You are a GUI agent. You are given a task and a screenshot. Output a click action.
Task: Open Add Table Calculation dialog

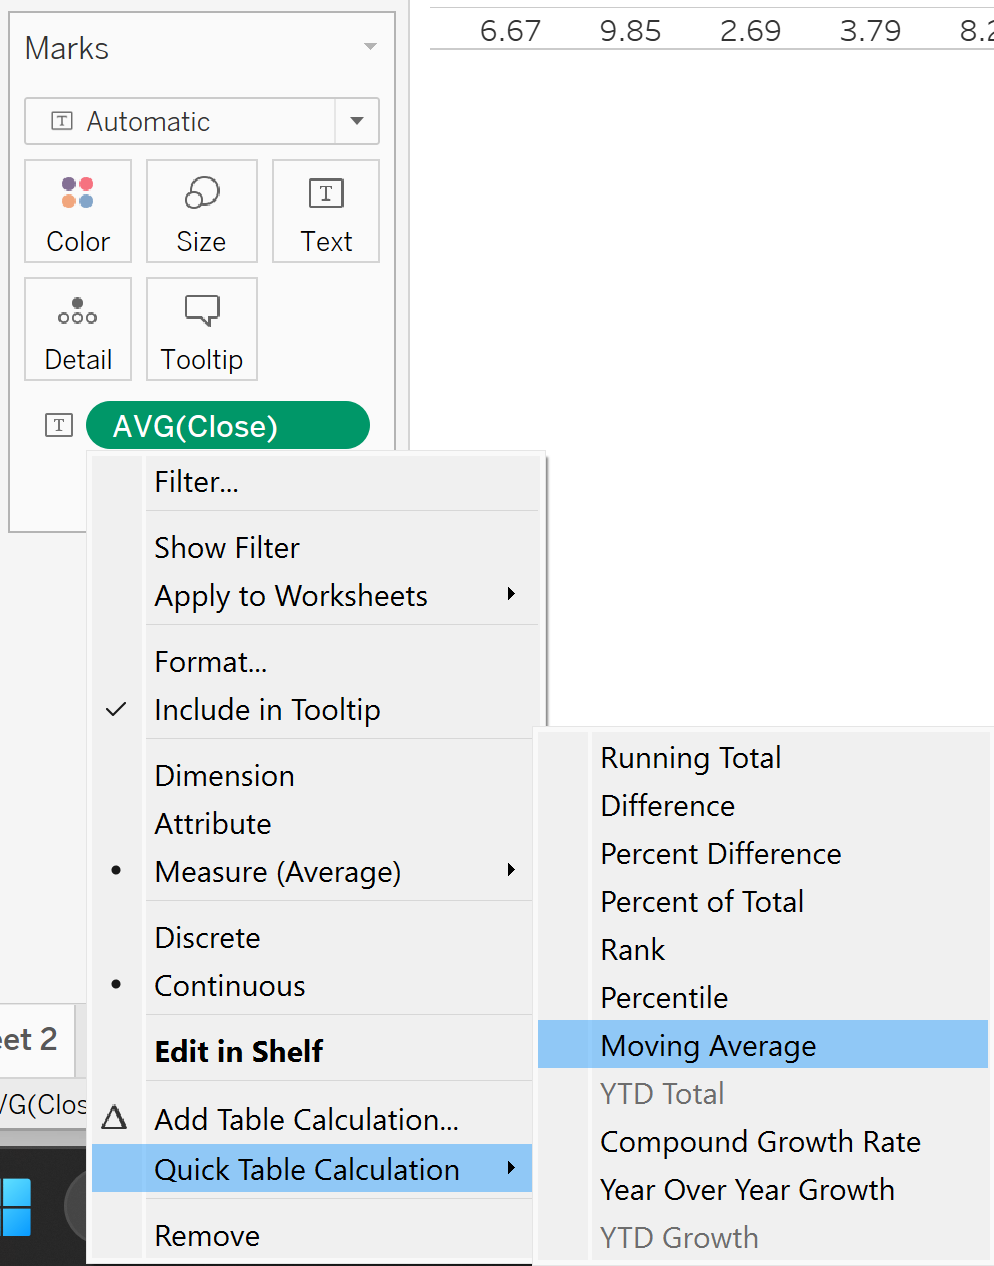click(x=306, y=1120)
